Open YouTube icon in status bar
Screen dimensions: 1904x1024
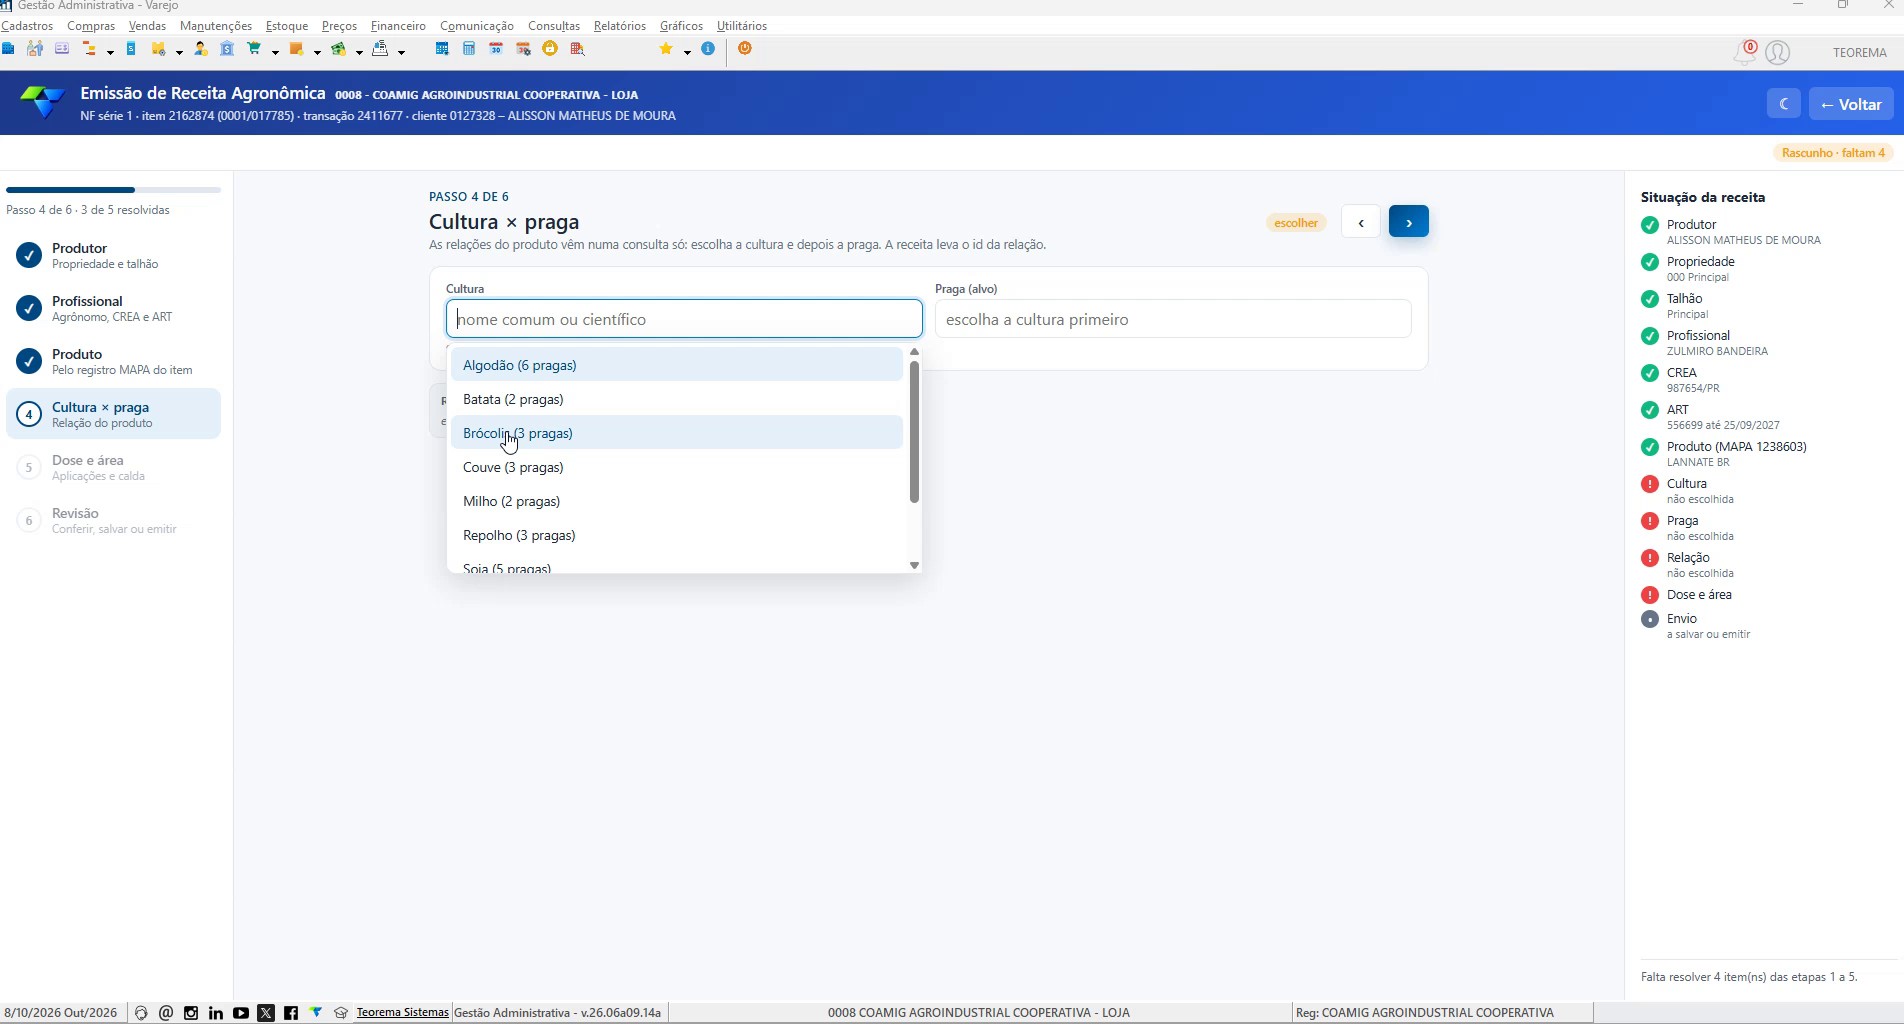[241, 1013]
